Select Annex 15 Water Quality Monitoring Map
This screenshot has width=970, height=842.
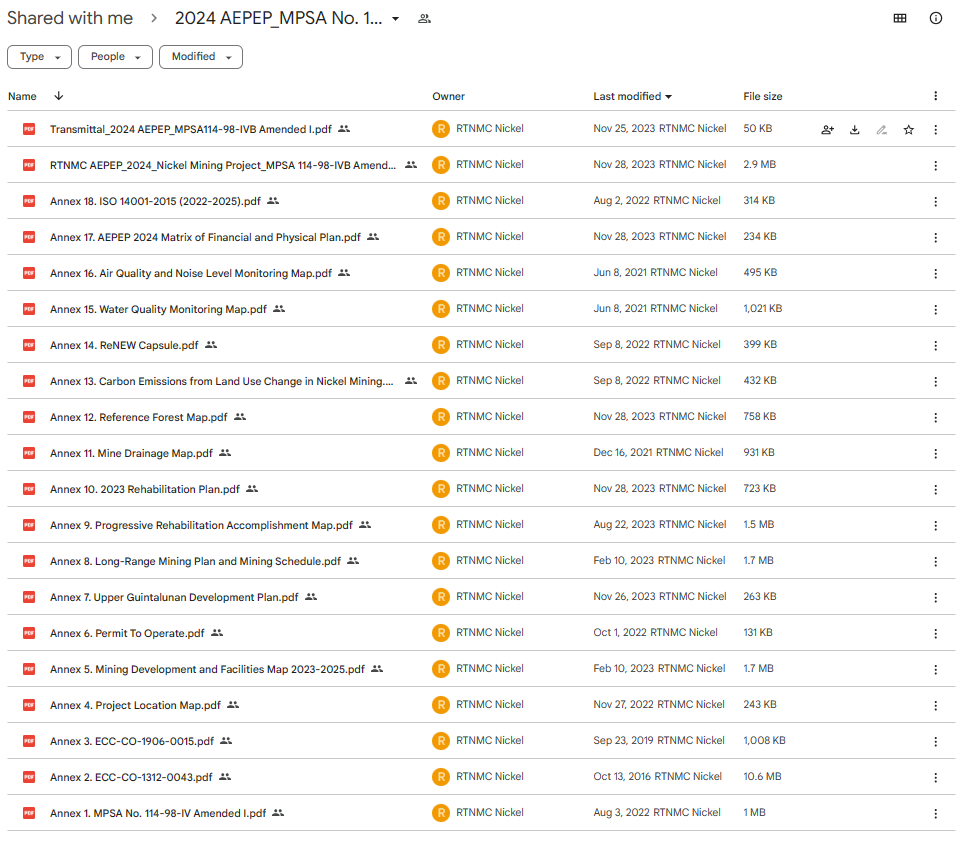point(158,309)
